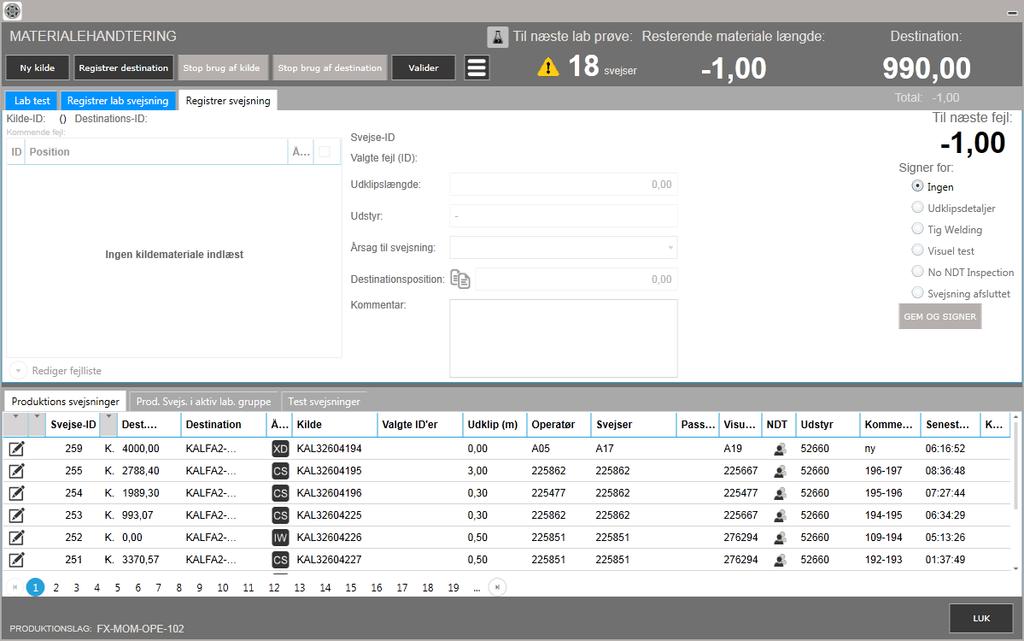
Task: Sort by the Udklip (m) column header
Action: 492,424
